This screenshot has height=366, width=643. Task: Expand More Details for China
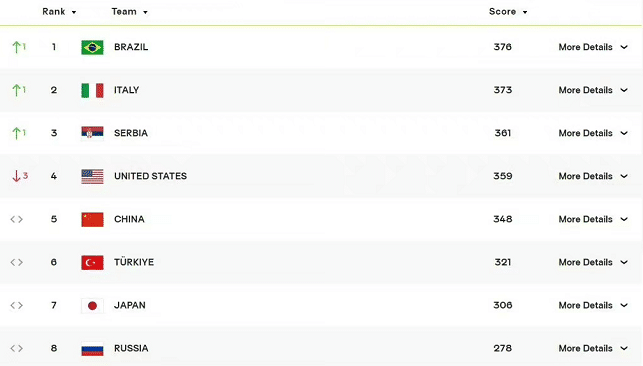(593, 219)
